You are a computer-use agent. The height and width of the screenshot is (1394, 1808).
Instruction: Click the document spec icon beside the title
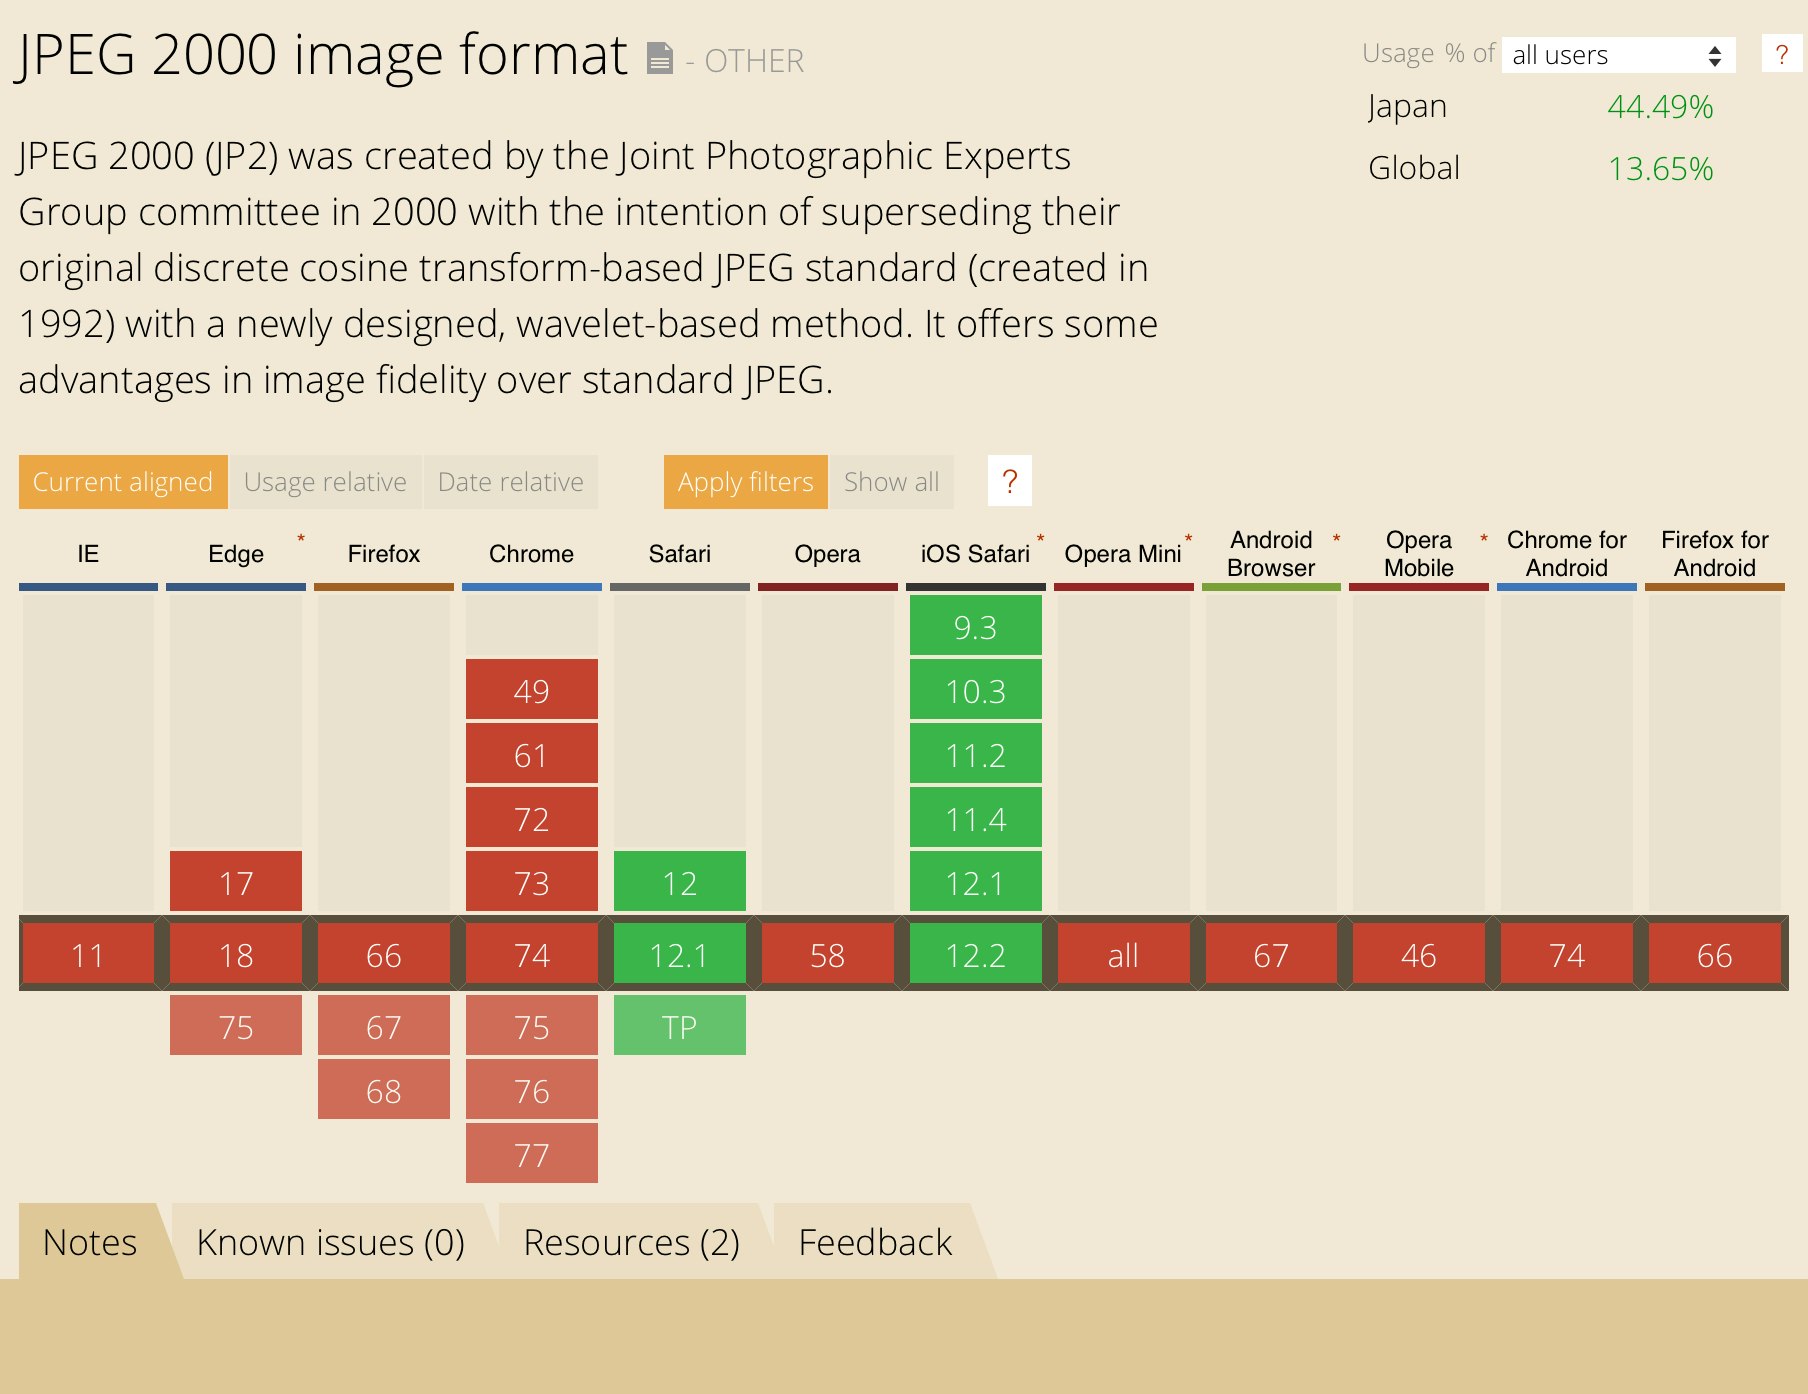[659, 58]
